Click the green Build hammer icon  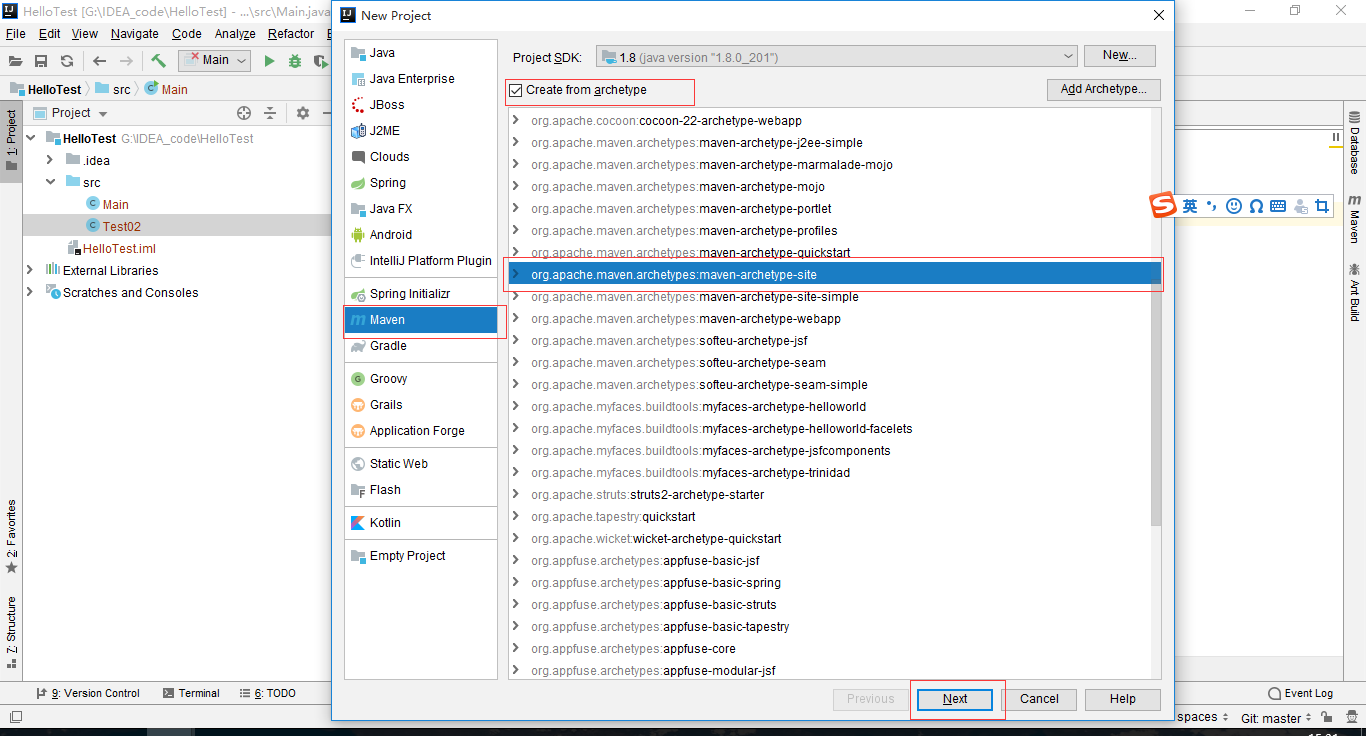(158, 60)
